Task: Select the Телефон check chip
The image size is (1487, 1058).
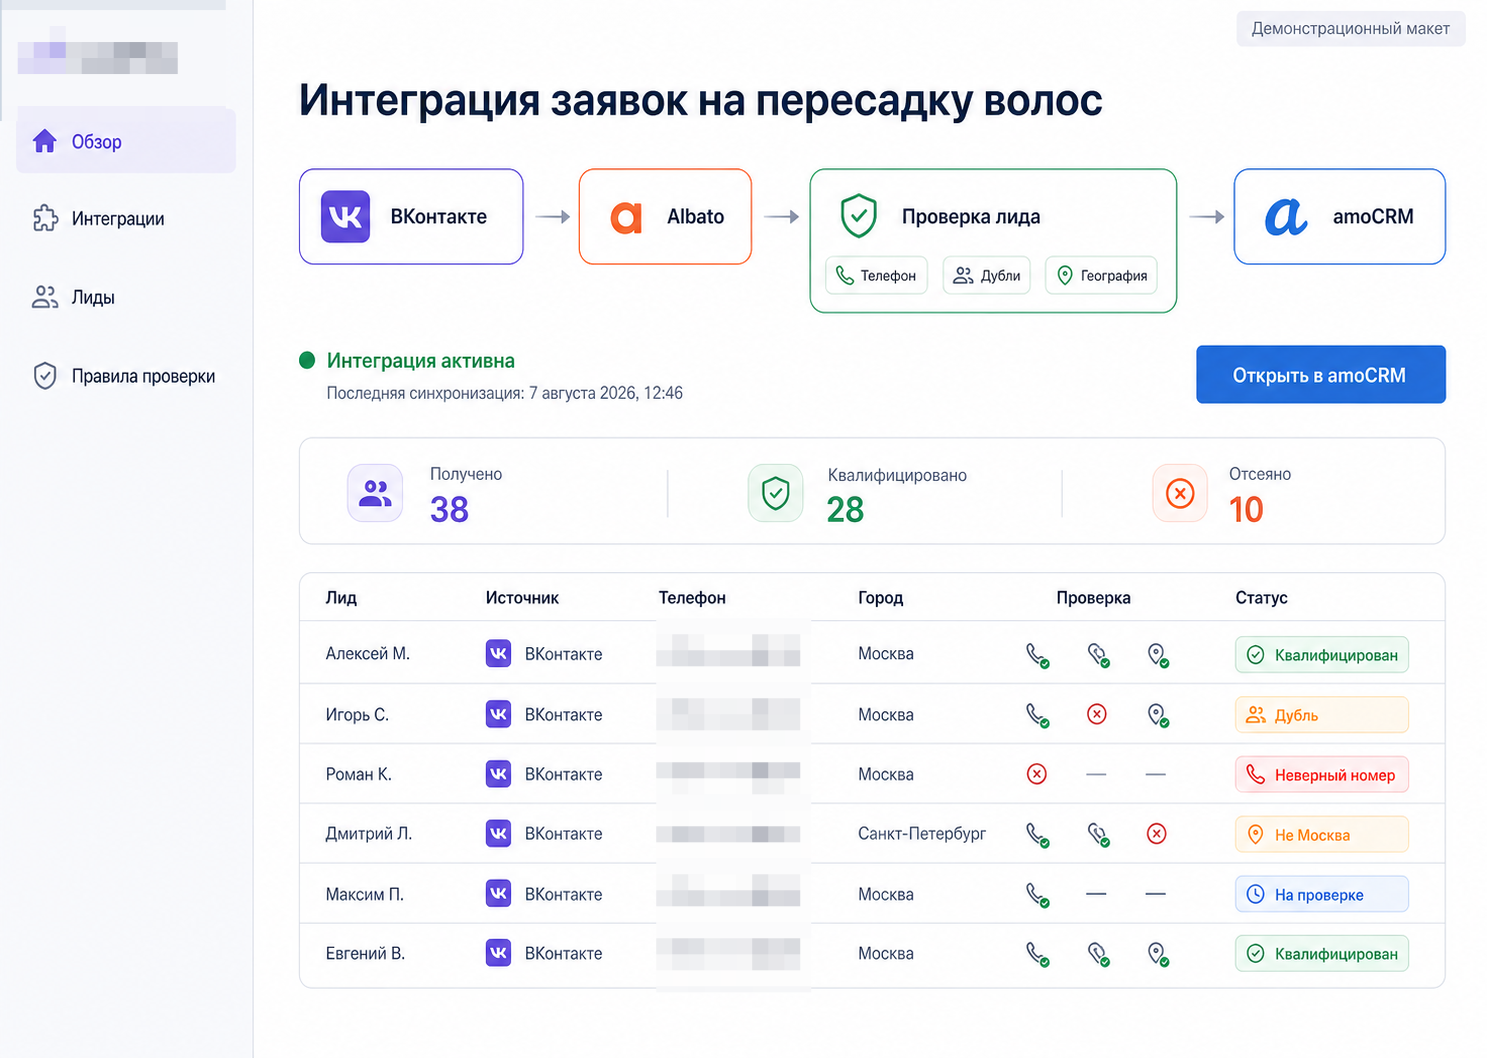Action: [x=877, y=275]
